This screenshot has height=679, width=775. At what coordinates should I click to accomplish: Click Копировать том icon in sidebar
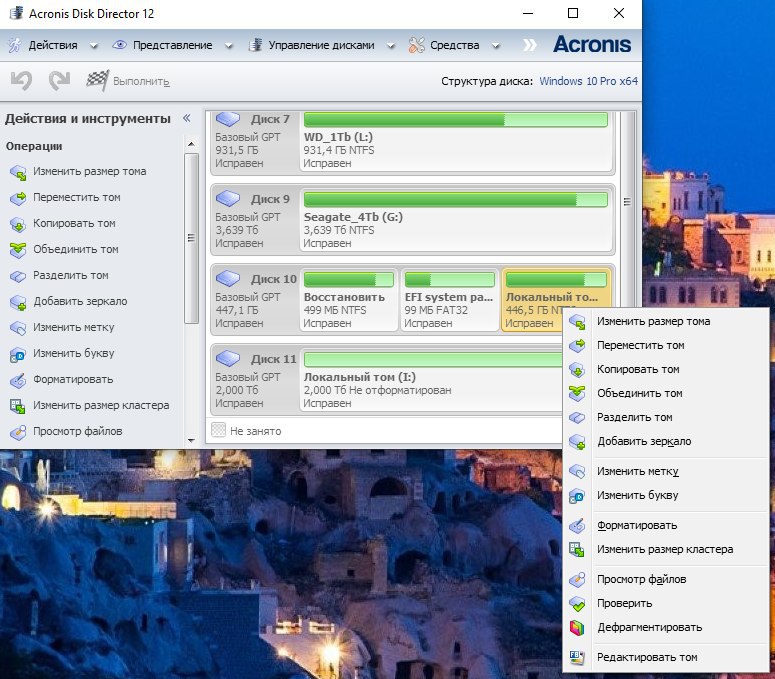tap(18, 224)
